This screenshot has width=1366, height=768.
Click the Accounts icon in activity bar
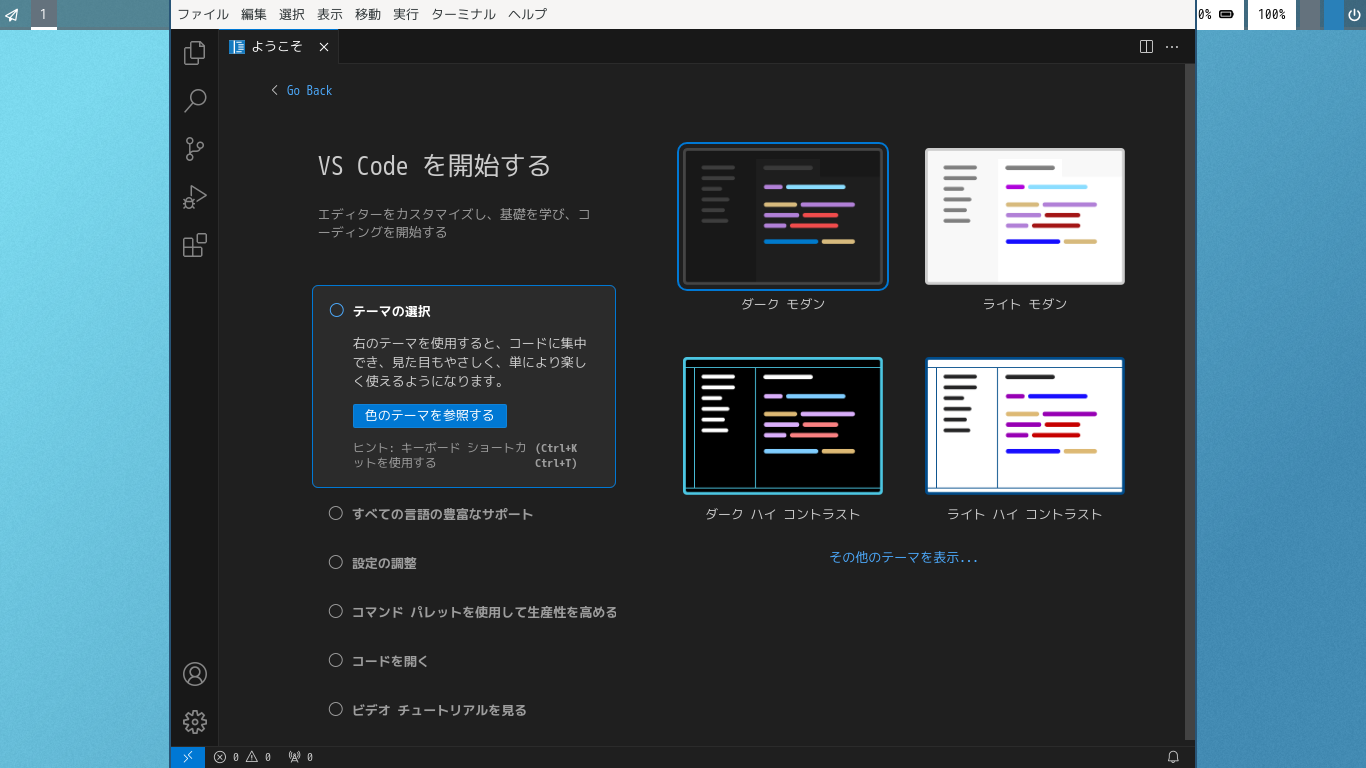pyautogui.click(x=195, y=674)
